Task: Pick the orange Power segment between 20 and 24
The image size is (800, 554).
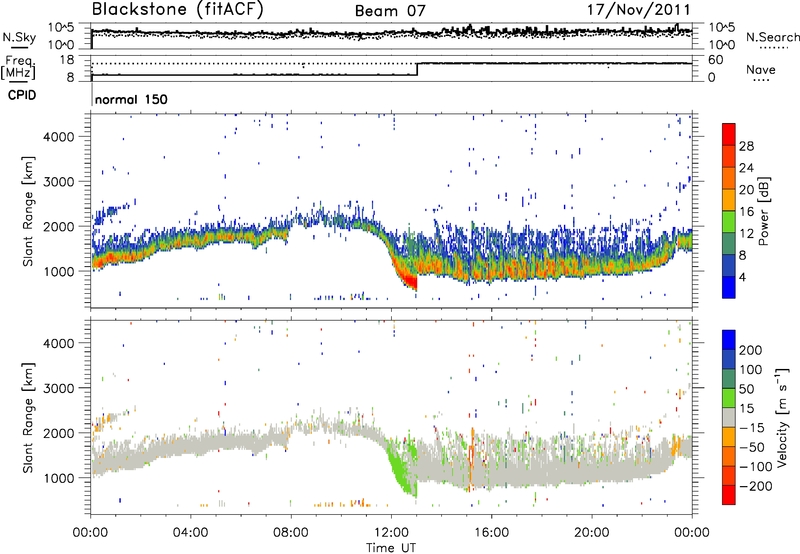Action: tap(729, 178)
